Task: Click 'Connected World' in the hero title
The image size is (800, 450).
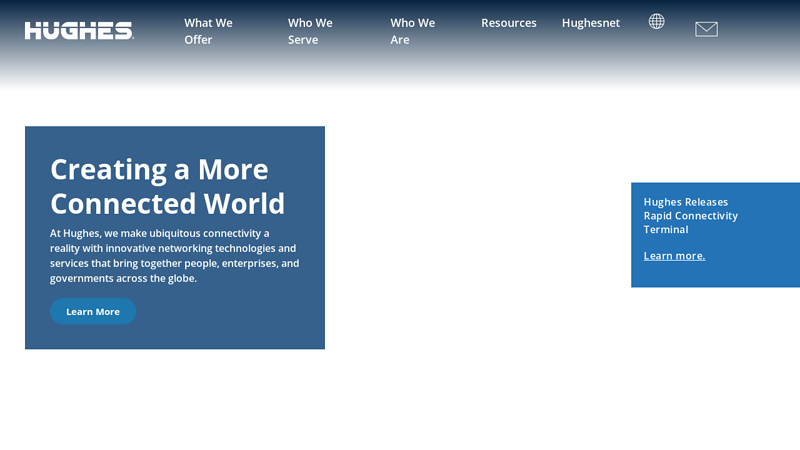Action: coord(167,203)
